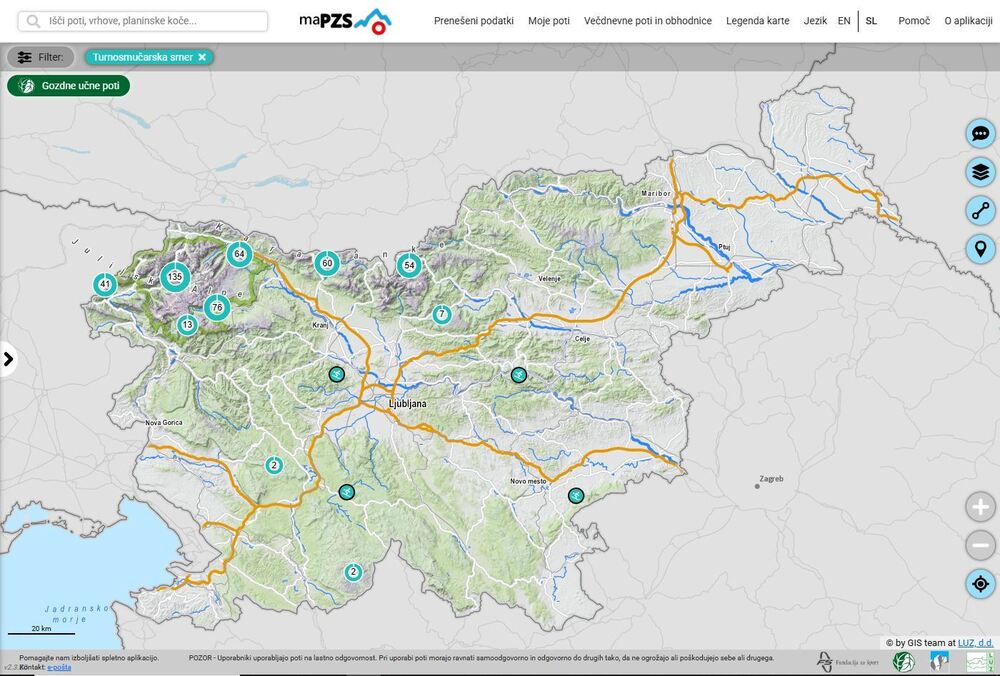Click the maPZS logo

pos(345,21)
